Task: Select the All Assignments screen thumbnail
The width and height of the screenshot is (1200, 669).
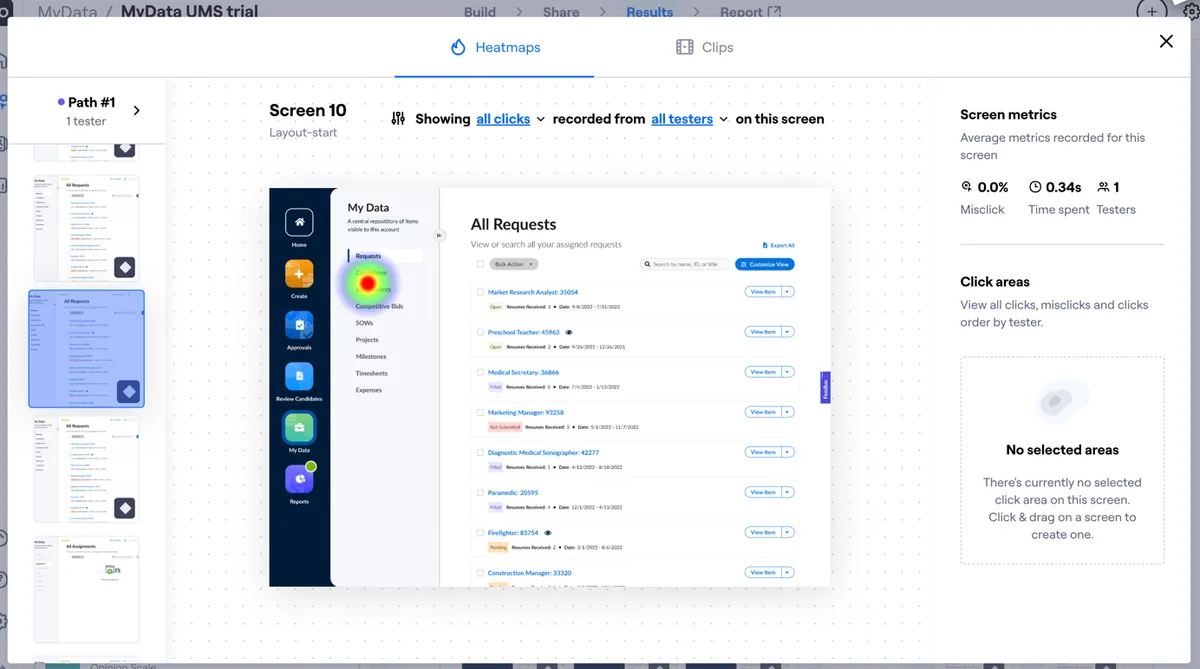Action: pyautogui.click(x=86, y=589)
